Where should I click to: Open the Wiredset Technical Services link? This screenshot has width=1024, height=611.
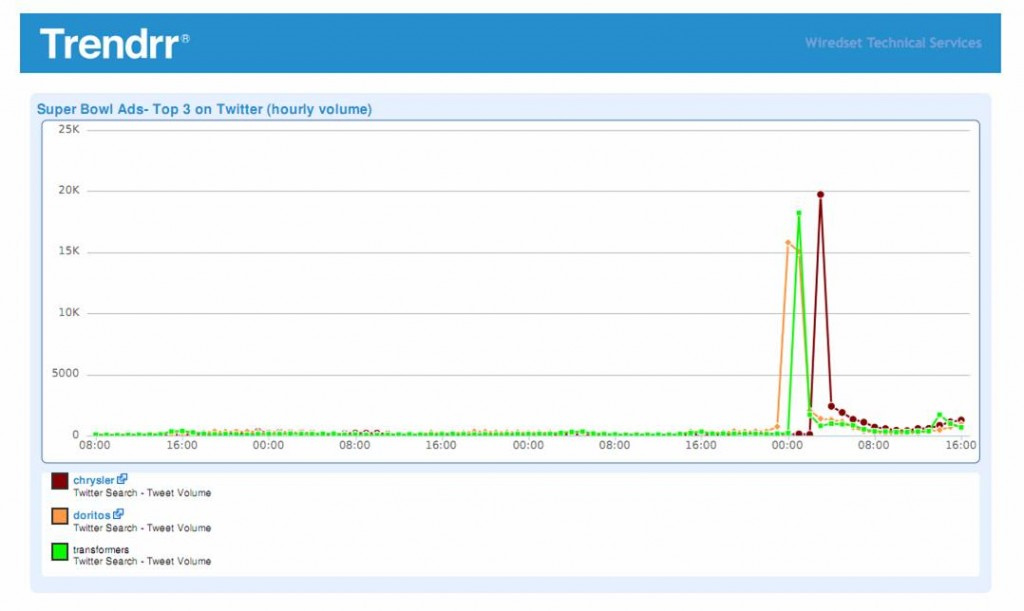tap(893, 43)
